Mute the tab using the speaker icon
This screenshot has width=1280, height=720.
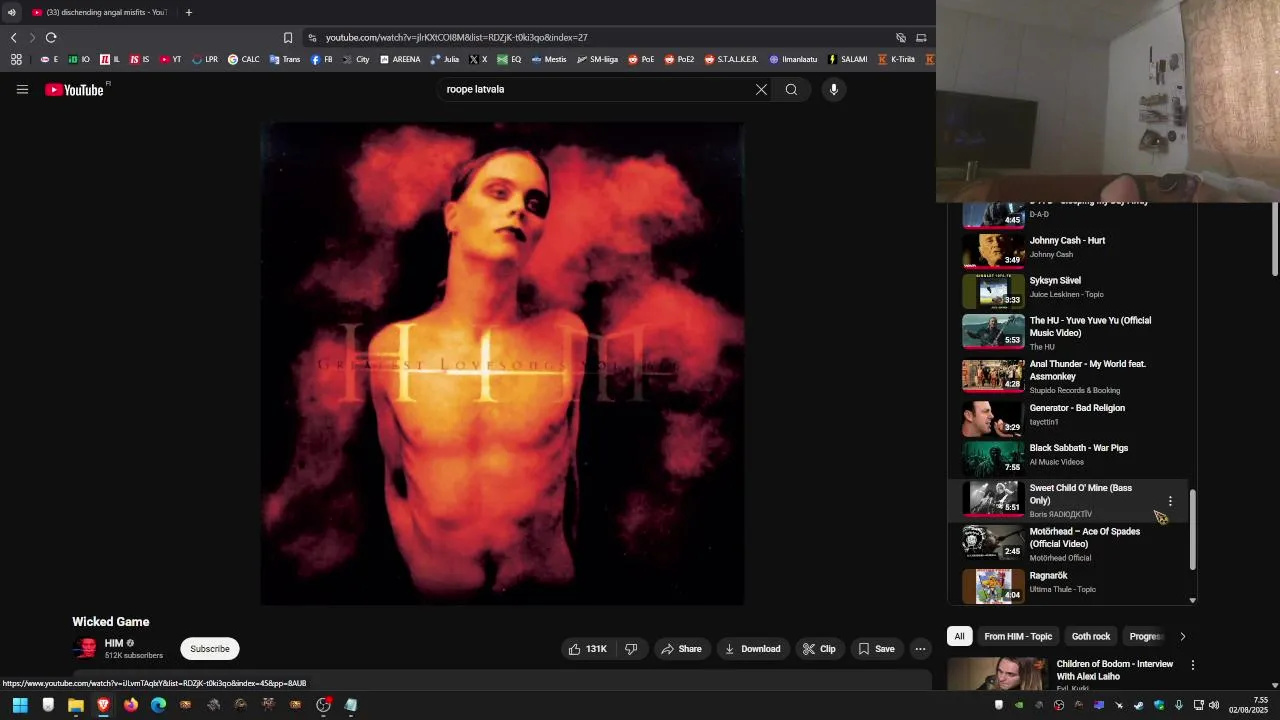click(x=12, y=13)
